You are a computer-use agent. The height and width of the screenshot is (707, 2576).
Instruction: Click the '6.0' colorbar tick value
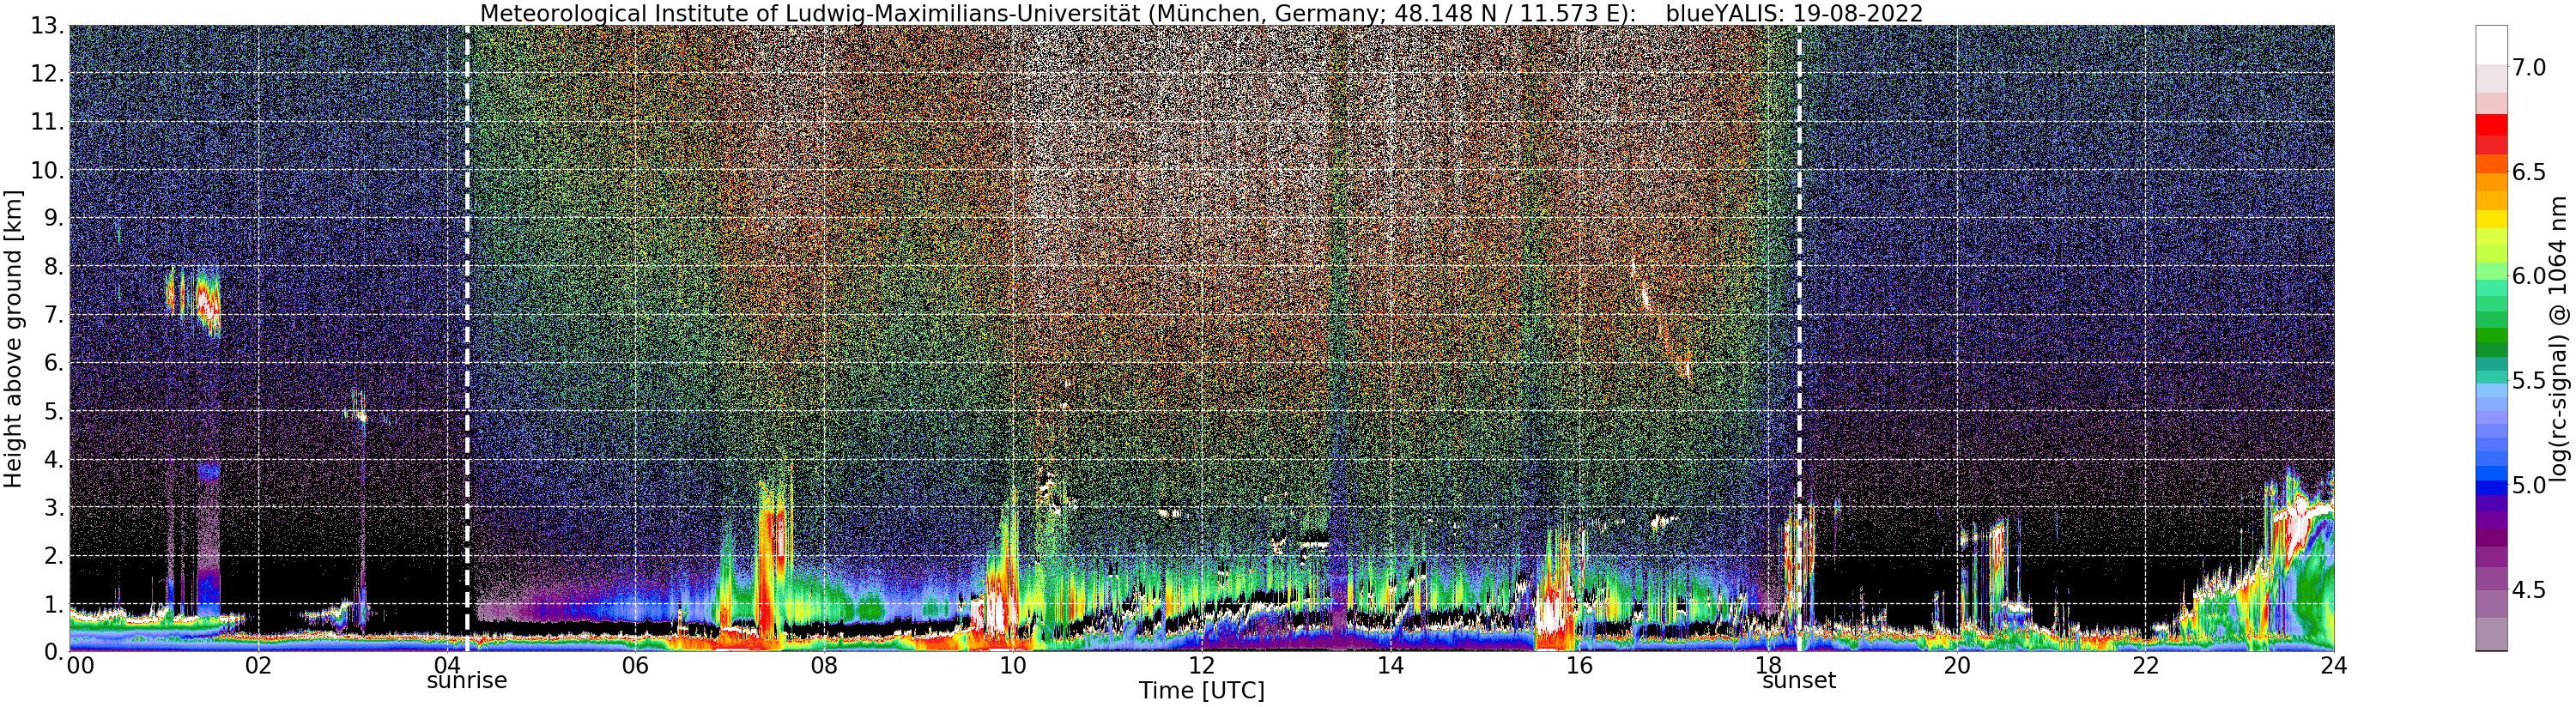(2529, 276)
